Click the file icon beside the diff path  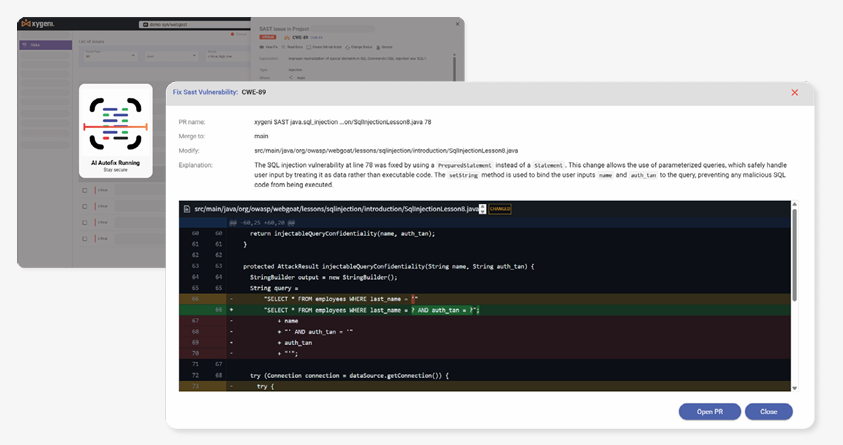(x=186, y=209)
